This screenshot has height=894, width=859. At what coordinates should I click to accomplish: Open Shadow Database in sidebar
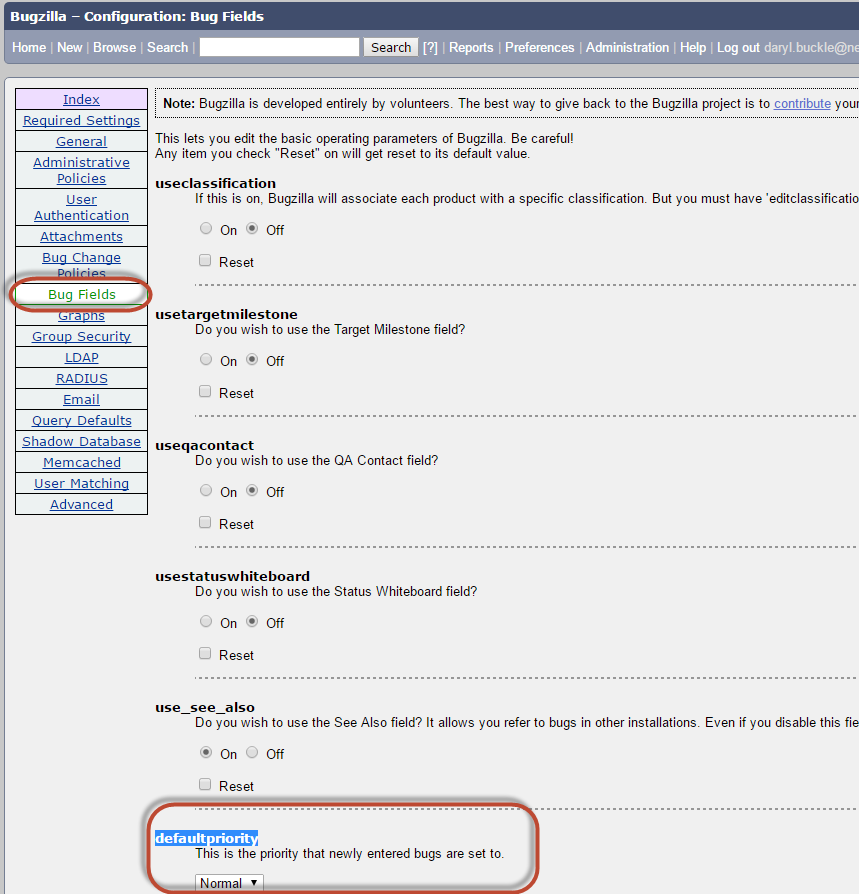pyautogui.click(x=82, y=441)
